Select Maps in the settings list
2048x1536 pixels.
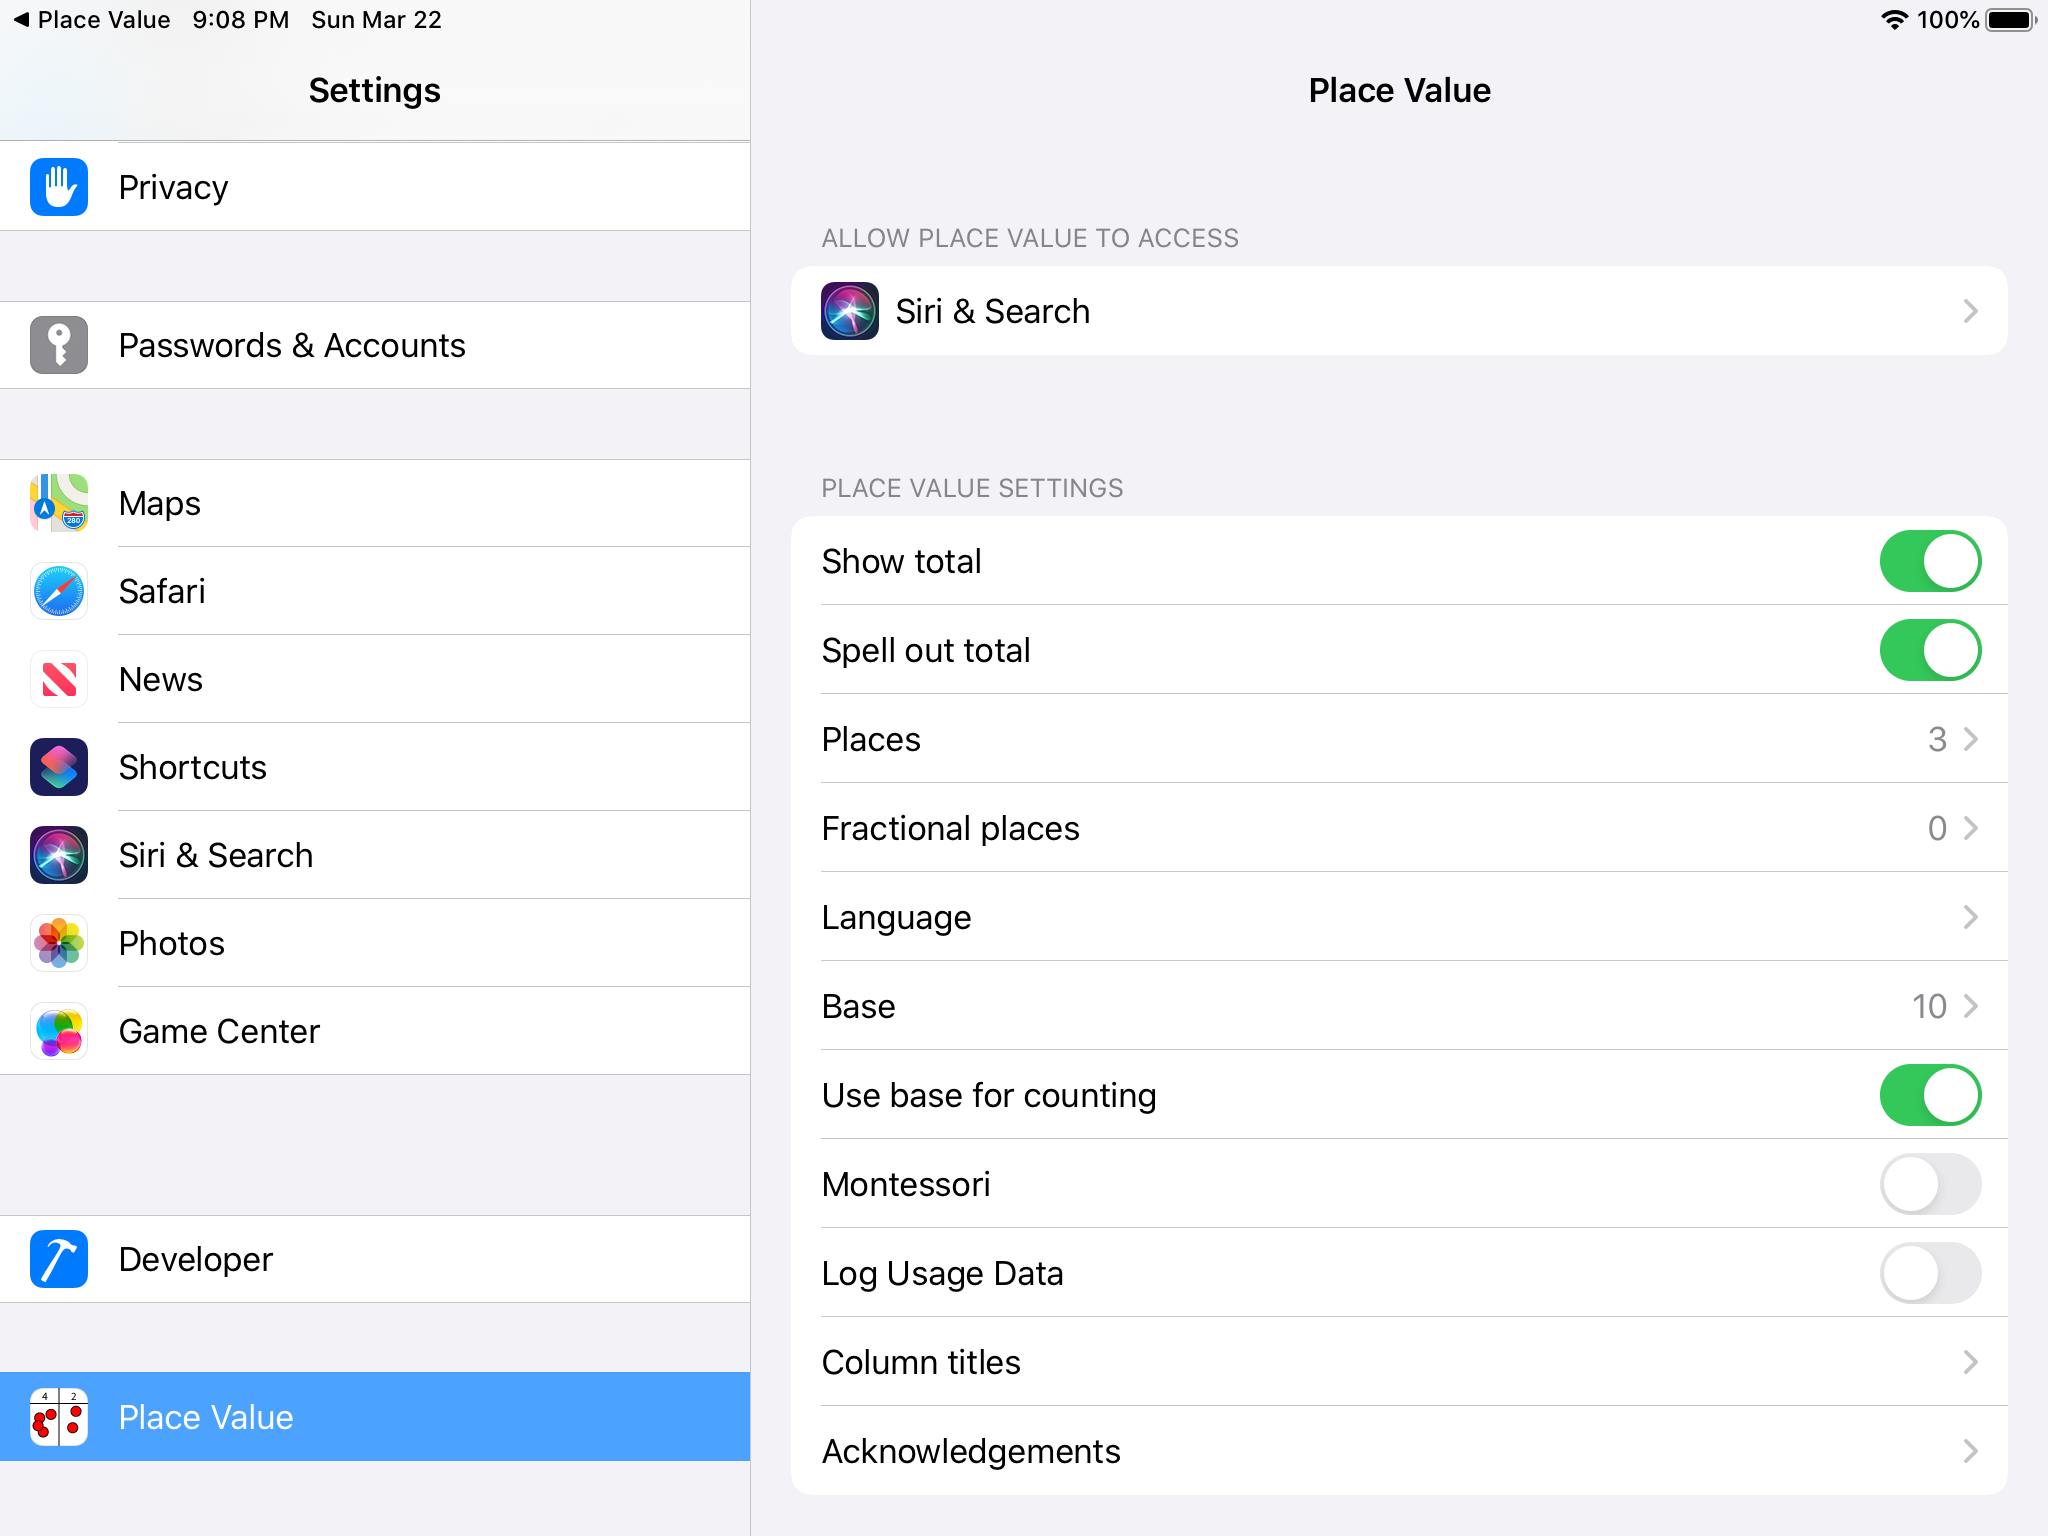click(375, 503)
